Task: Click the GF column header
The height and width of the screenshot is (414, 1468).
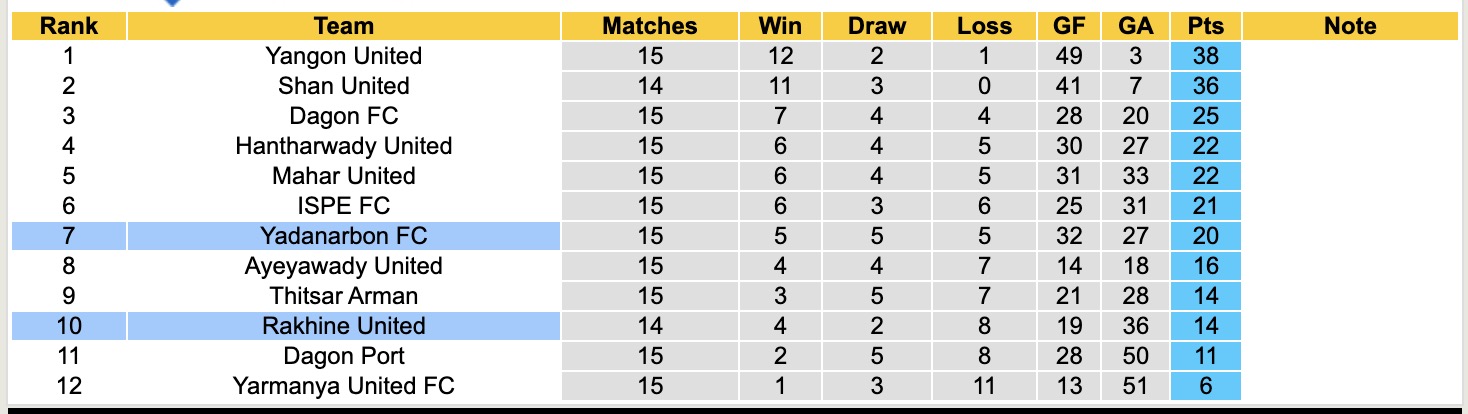Action: click(1069, 27)
